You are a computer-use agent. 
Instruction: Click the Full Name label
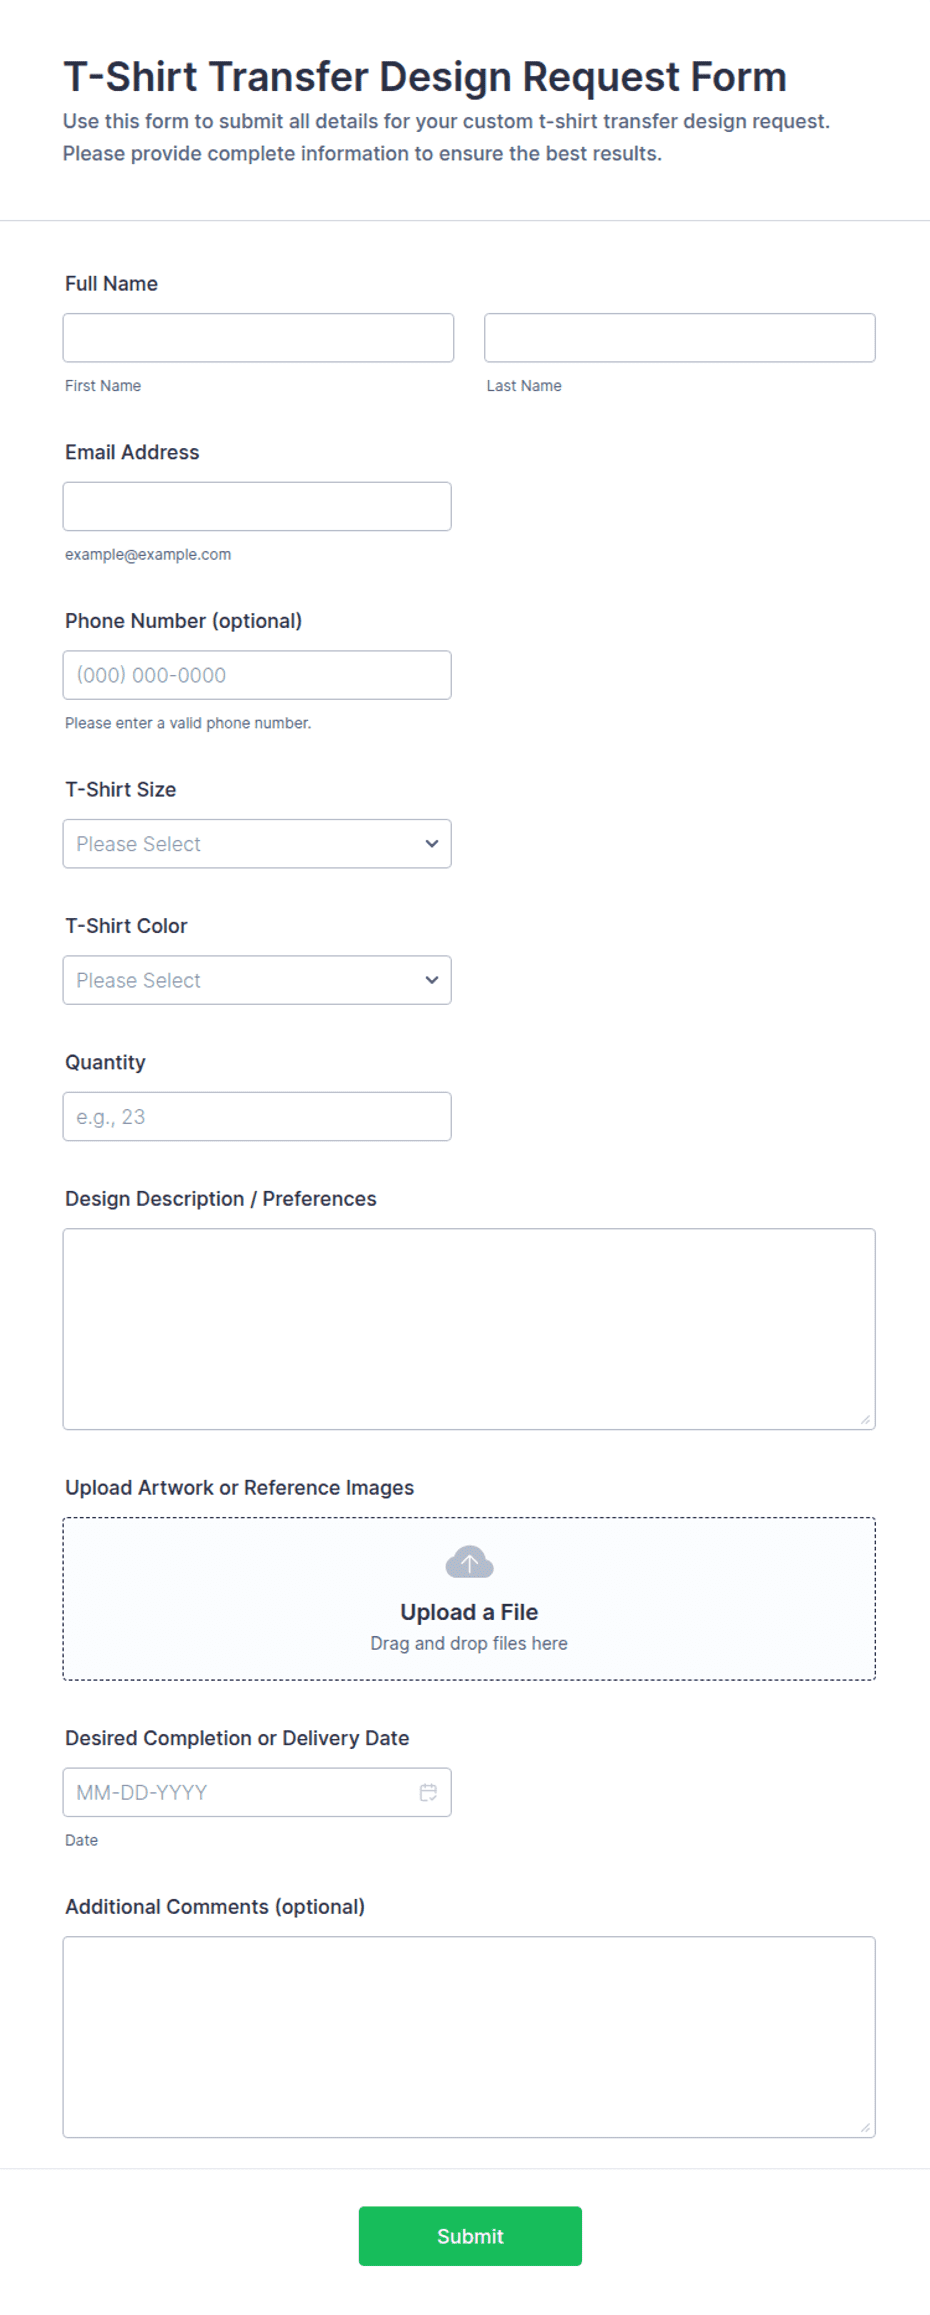click(111, 284)
